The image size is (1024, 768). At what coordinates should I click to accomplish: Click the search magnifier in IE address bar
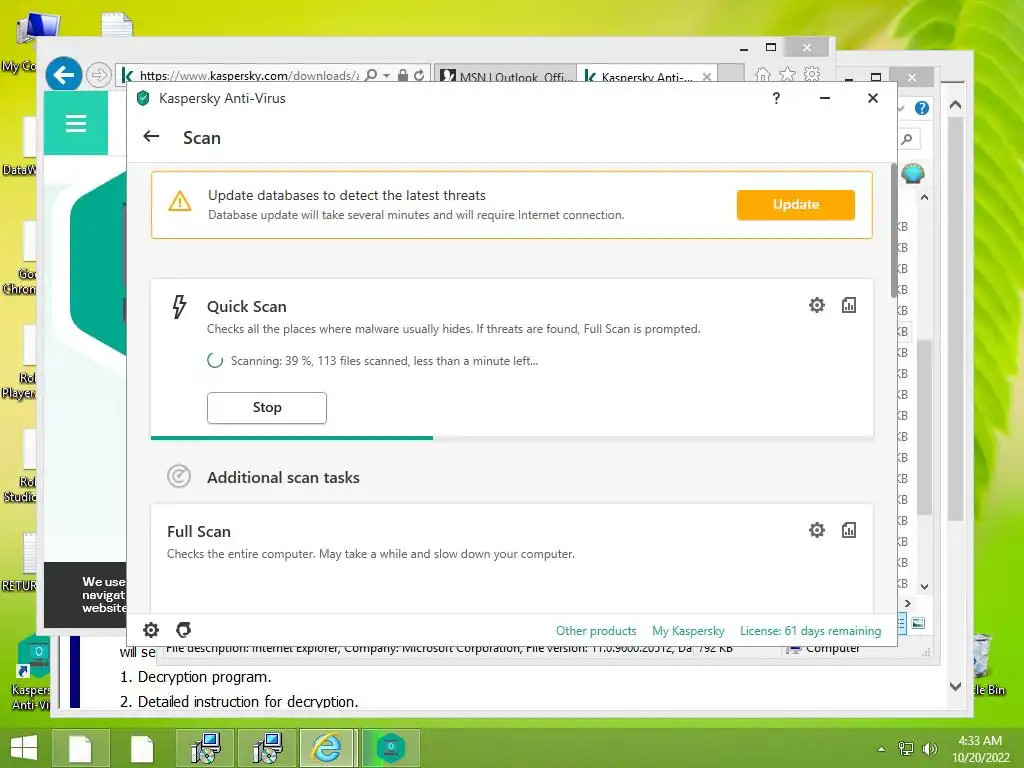371,75
